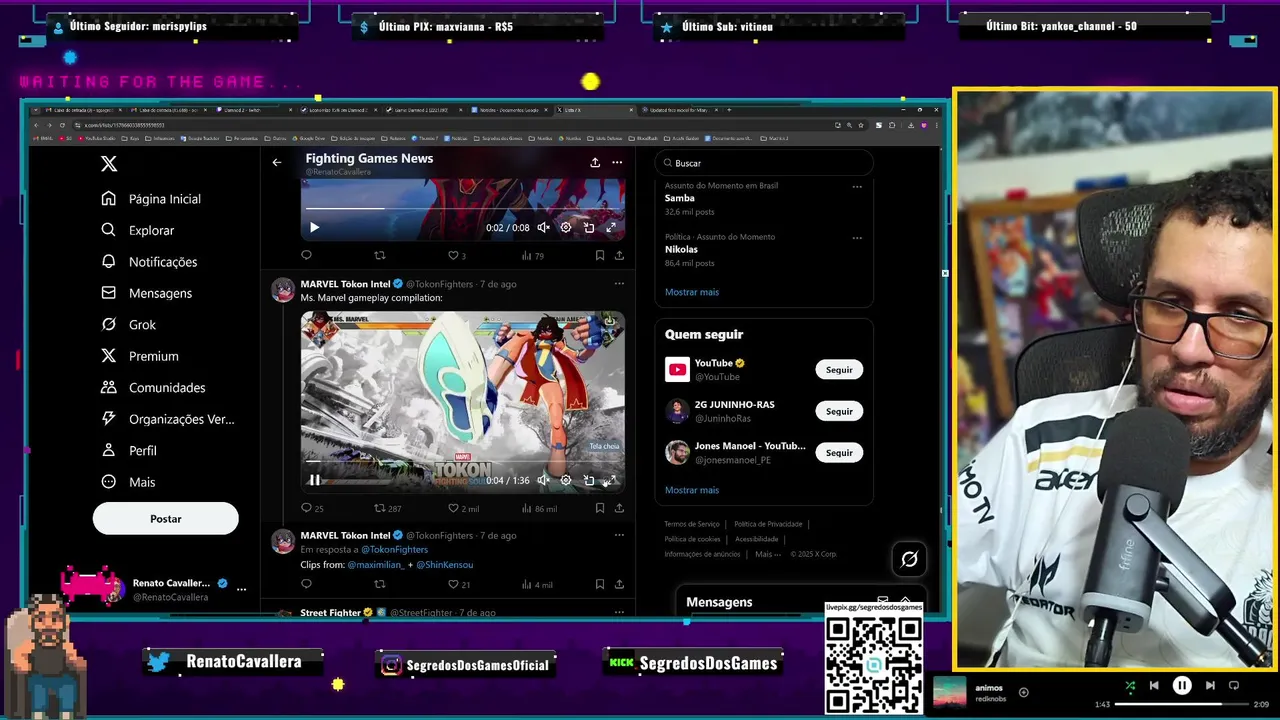Open @ShinKensou mention link

click(x=444, y=565)
